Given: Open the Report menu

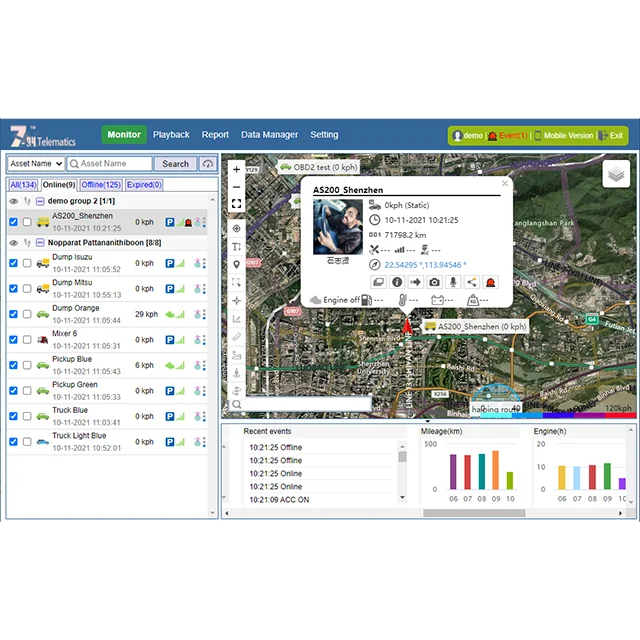Looking at the screenshot, I should [215, 135].
